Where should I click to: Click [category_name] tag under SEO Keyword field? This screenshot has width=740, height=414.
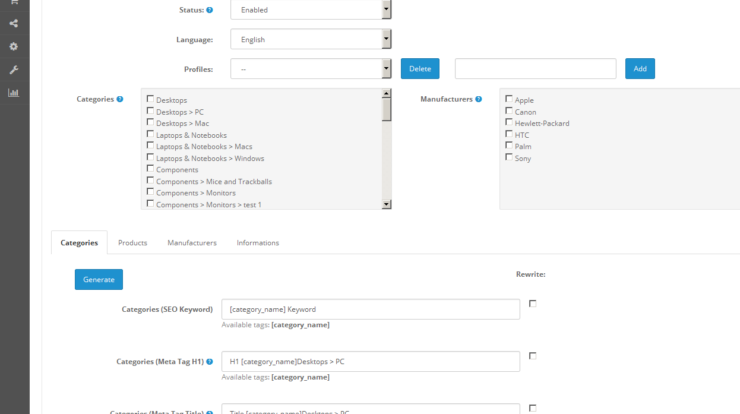coord(301,325)
